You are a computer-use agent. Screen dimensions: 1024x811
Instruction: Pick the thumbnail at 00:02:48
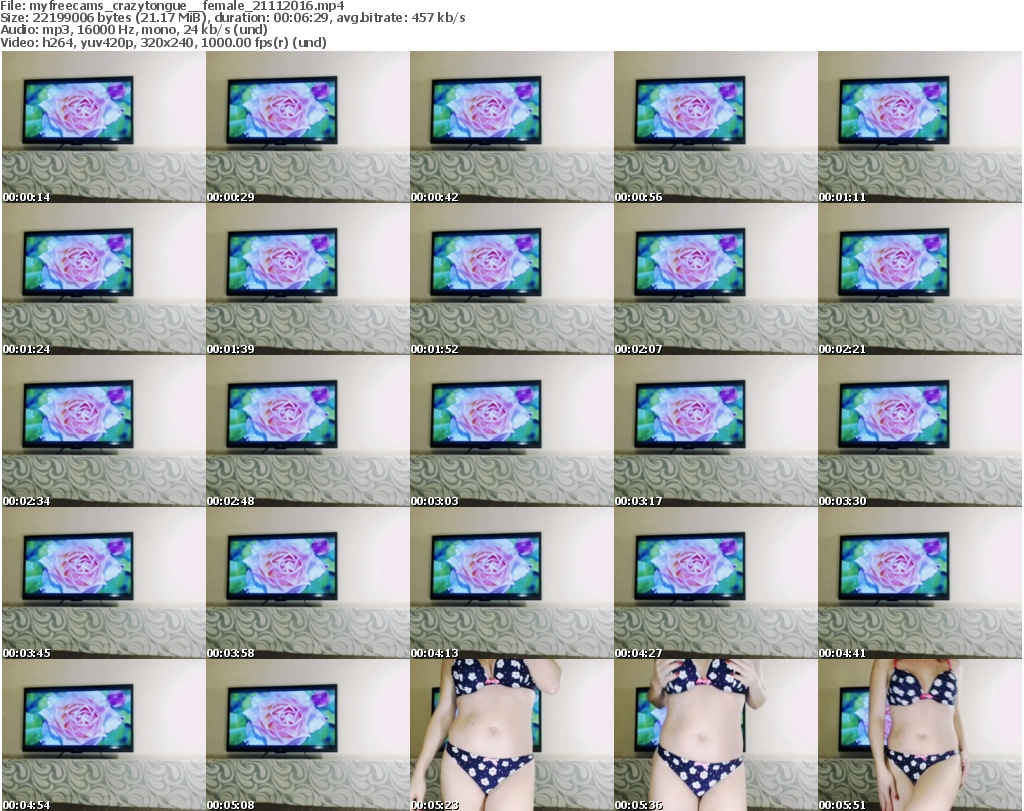pos(308,431)
